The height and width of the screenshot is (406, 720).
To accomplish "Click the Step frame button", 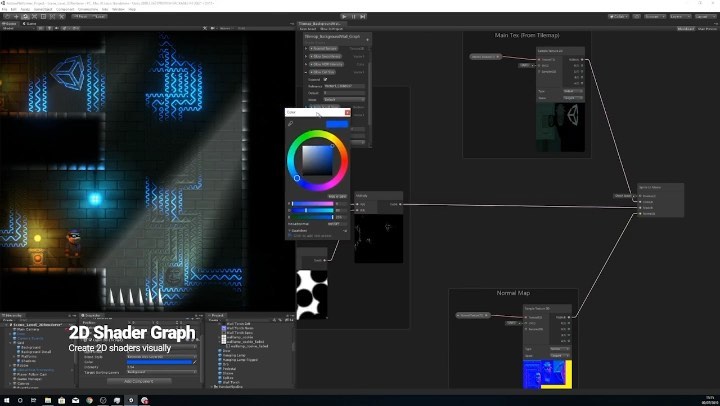I will [x=363, y=17].
